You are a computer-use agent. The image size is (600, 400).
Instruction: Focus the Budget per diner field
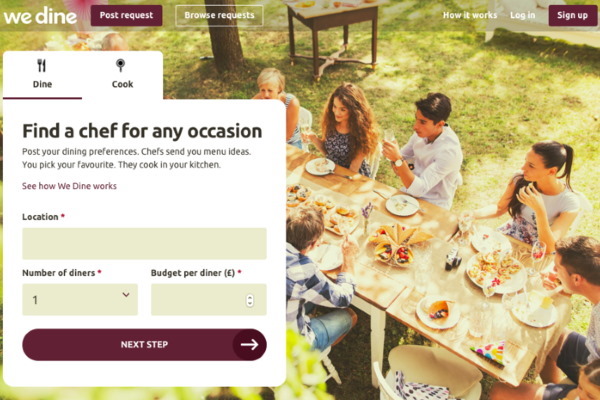click(x=209, y=300)
